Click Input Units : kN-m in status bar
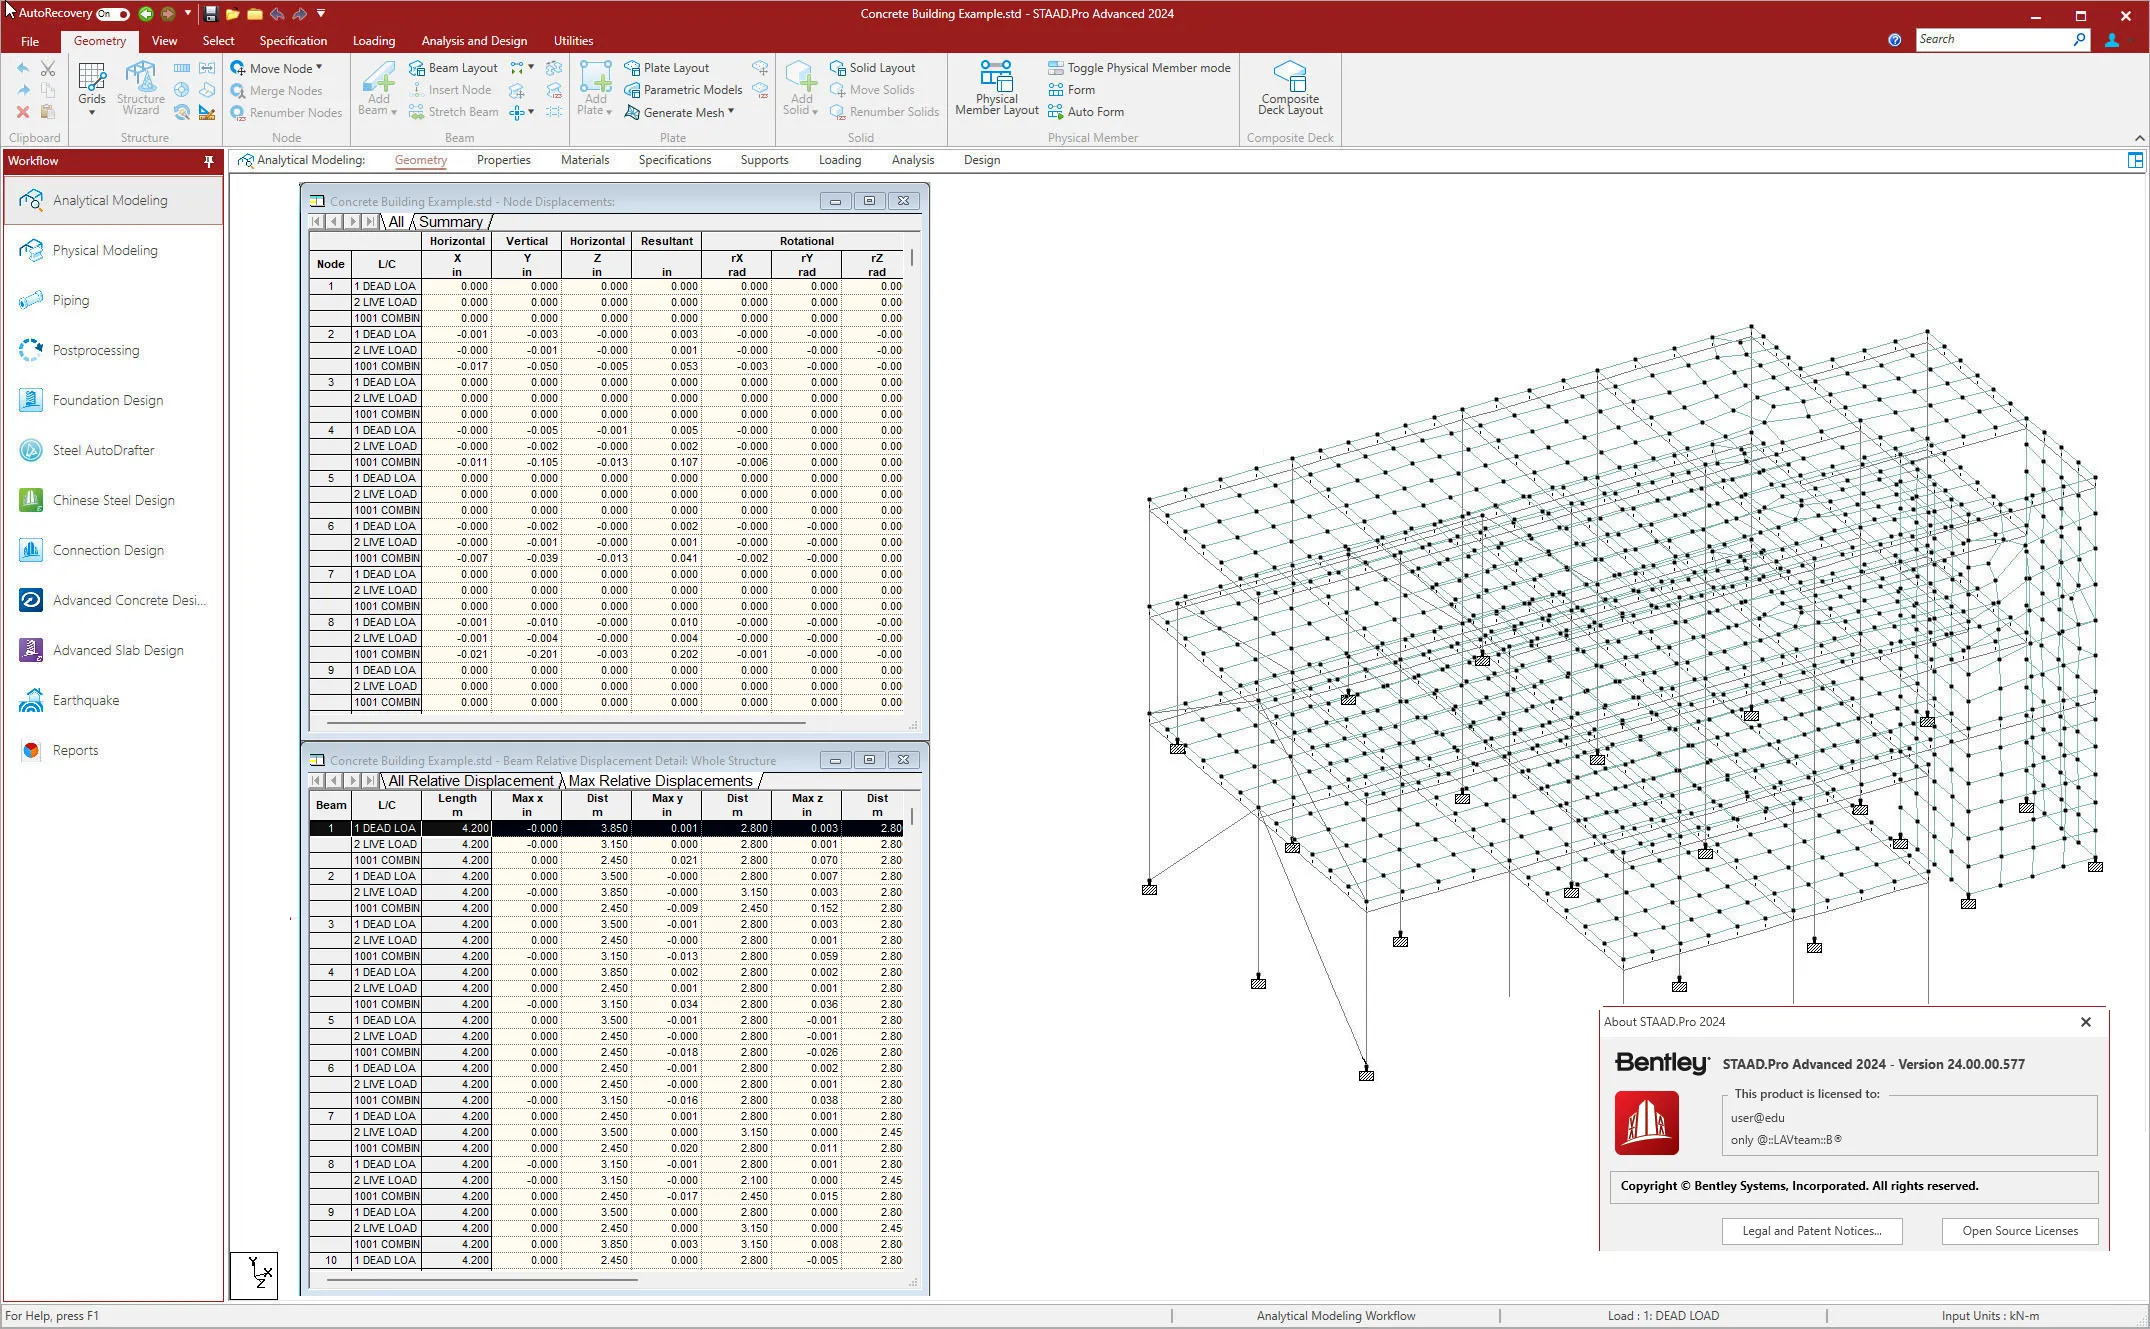Image resolution: width=2150 pixels, height=1329 pixels. click(x=1990, y=1316)
